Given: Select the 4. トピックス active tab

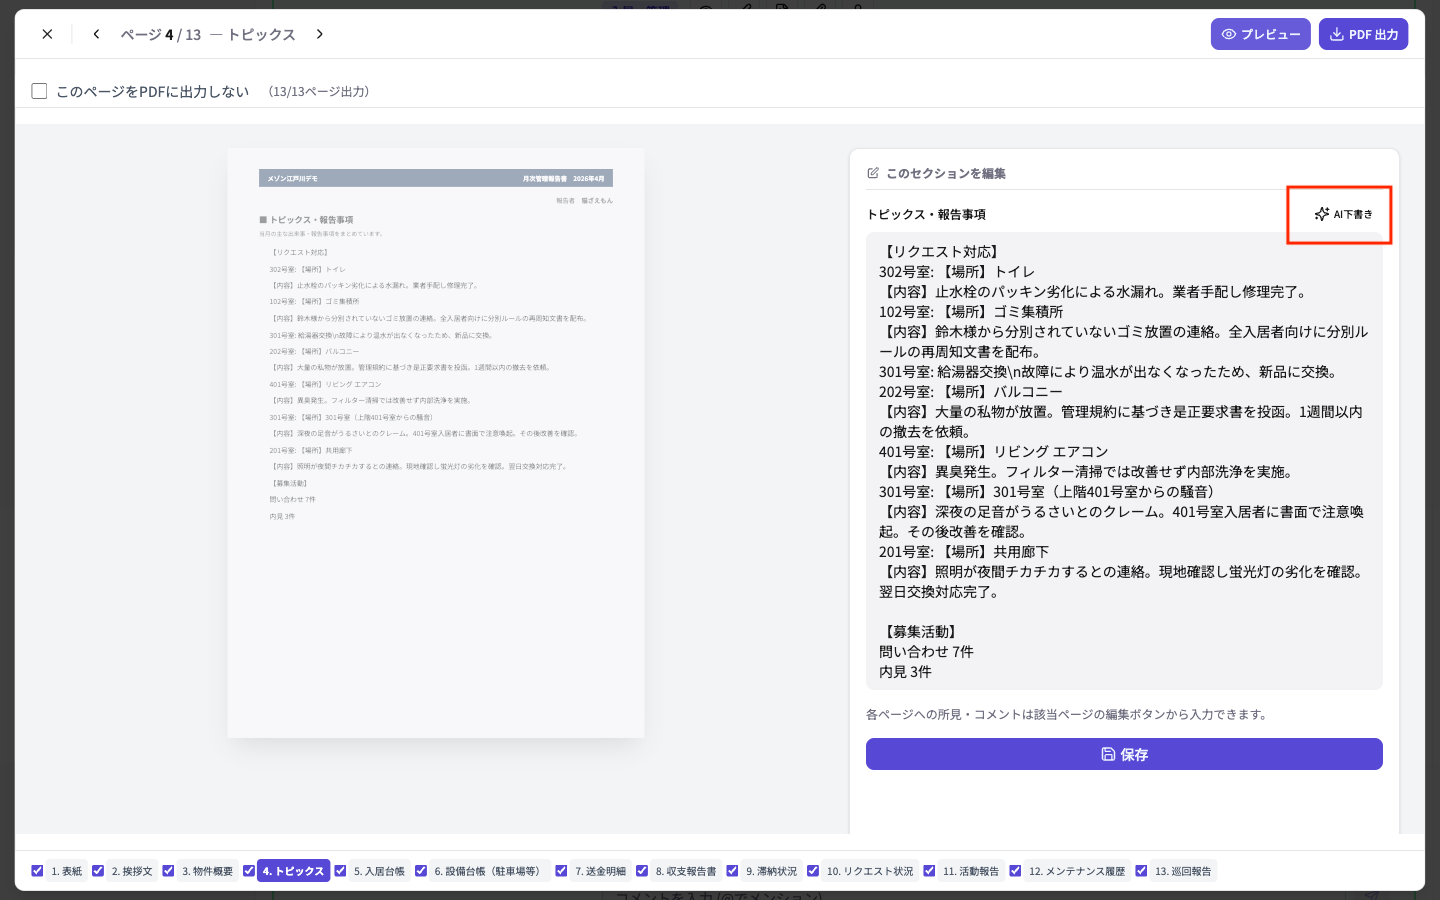Looking at the screenshot, I should tap(293, 871).
